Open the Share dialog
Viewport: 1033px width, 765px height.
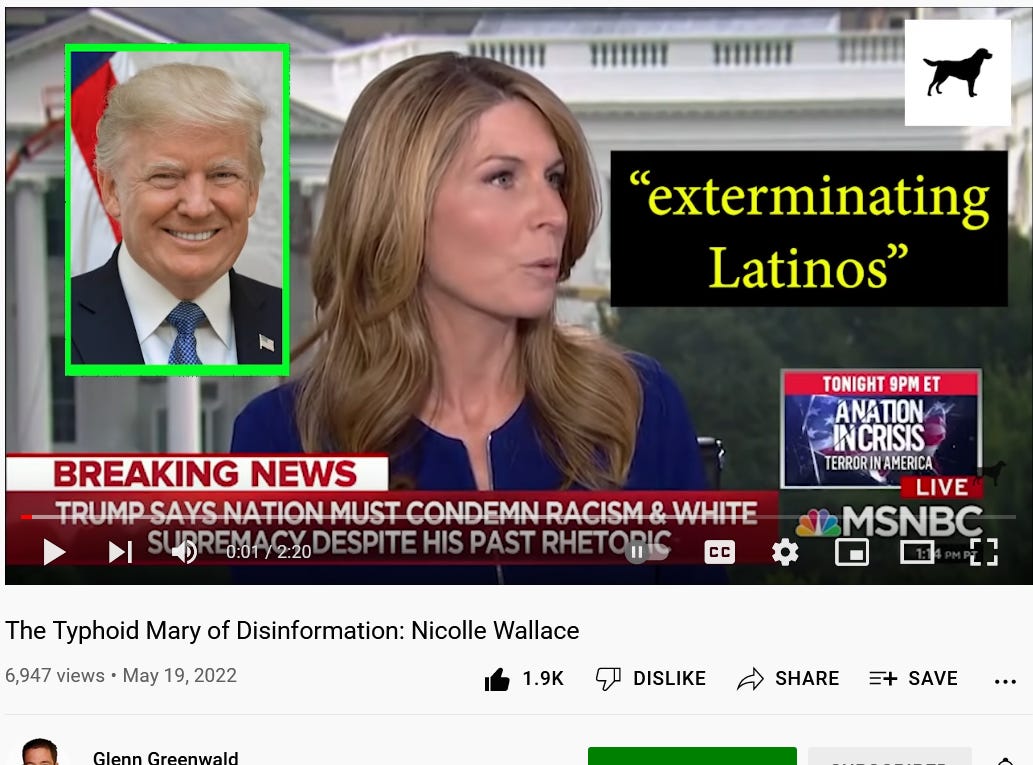788,679
